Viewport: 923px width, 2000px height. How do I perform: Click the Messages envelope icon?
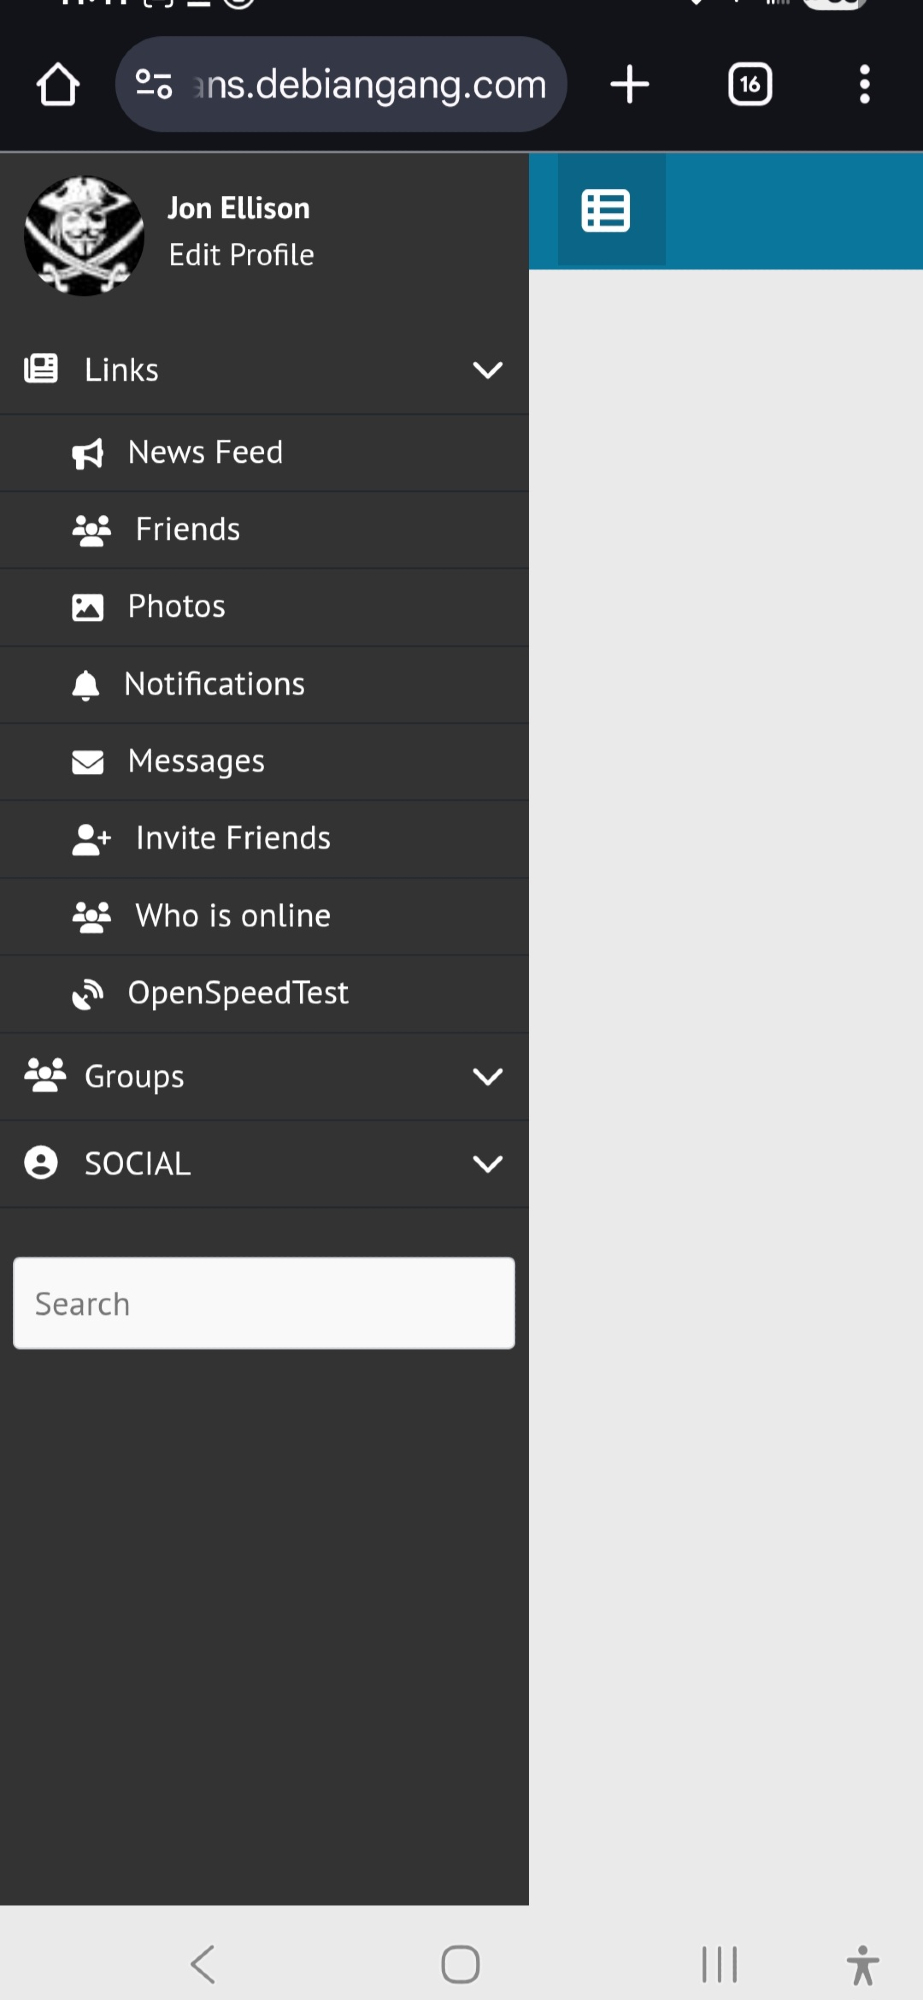(x=88, y=763)
